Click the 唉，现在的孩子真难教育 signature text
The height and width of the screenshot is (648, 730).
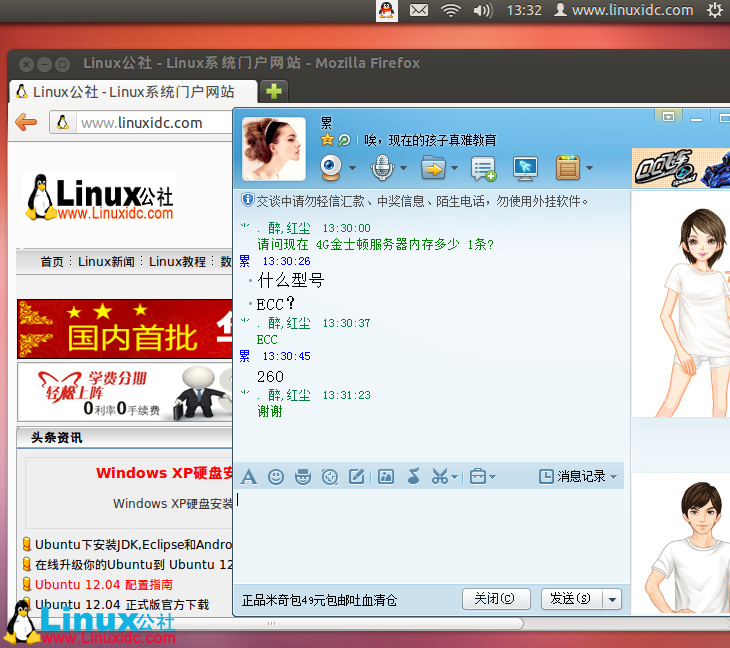point(430,140)
